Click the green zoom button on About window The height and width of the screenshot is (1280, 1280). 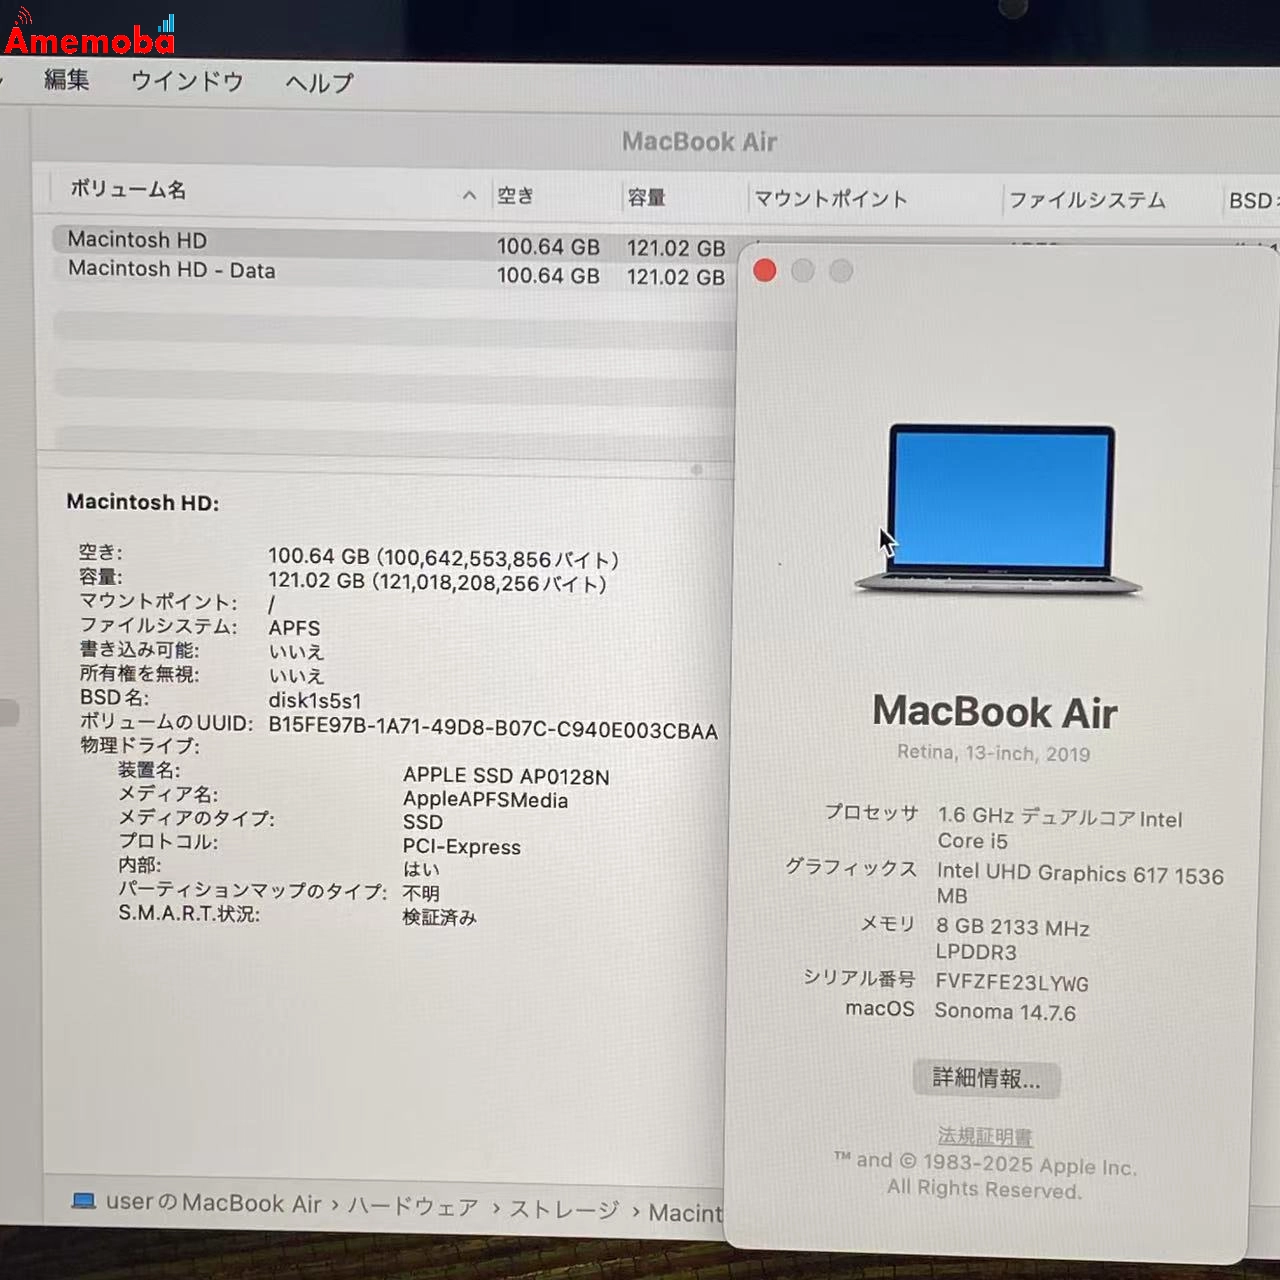point(840,271)
